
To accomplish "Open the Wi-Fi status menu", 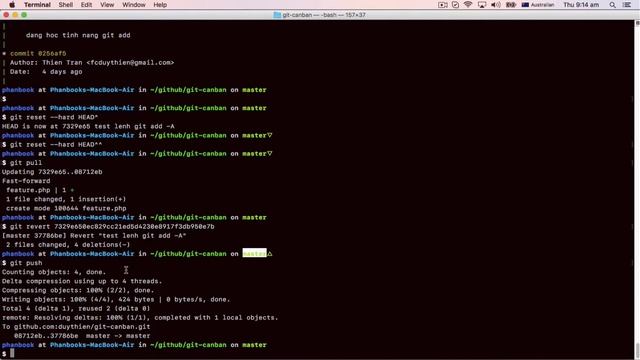I will point(468,5).
